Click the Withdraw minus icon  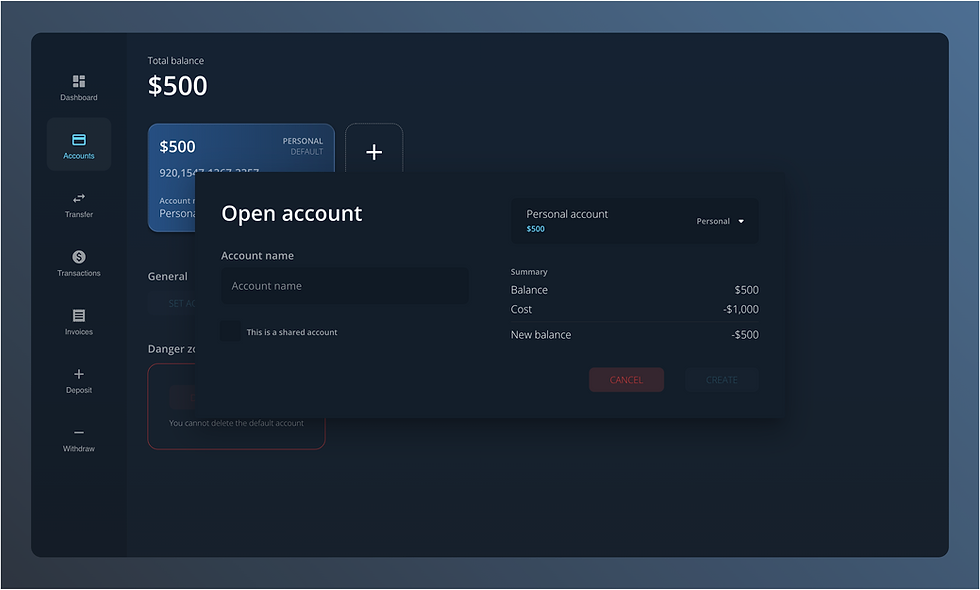[79, 432]
